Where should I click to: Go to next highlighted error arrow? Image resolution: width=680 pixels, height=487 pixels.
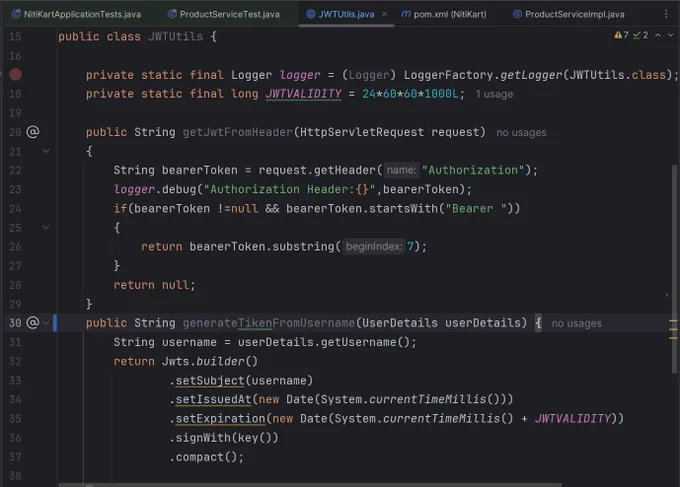click(x=670, y=35)
